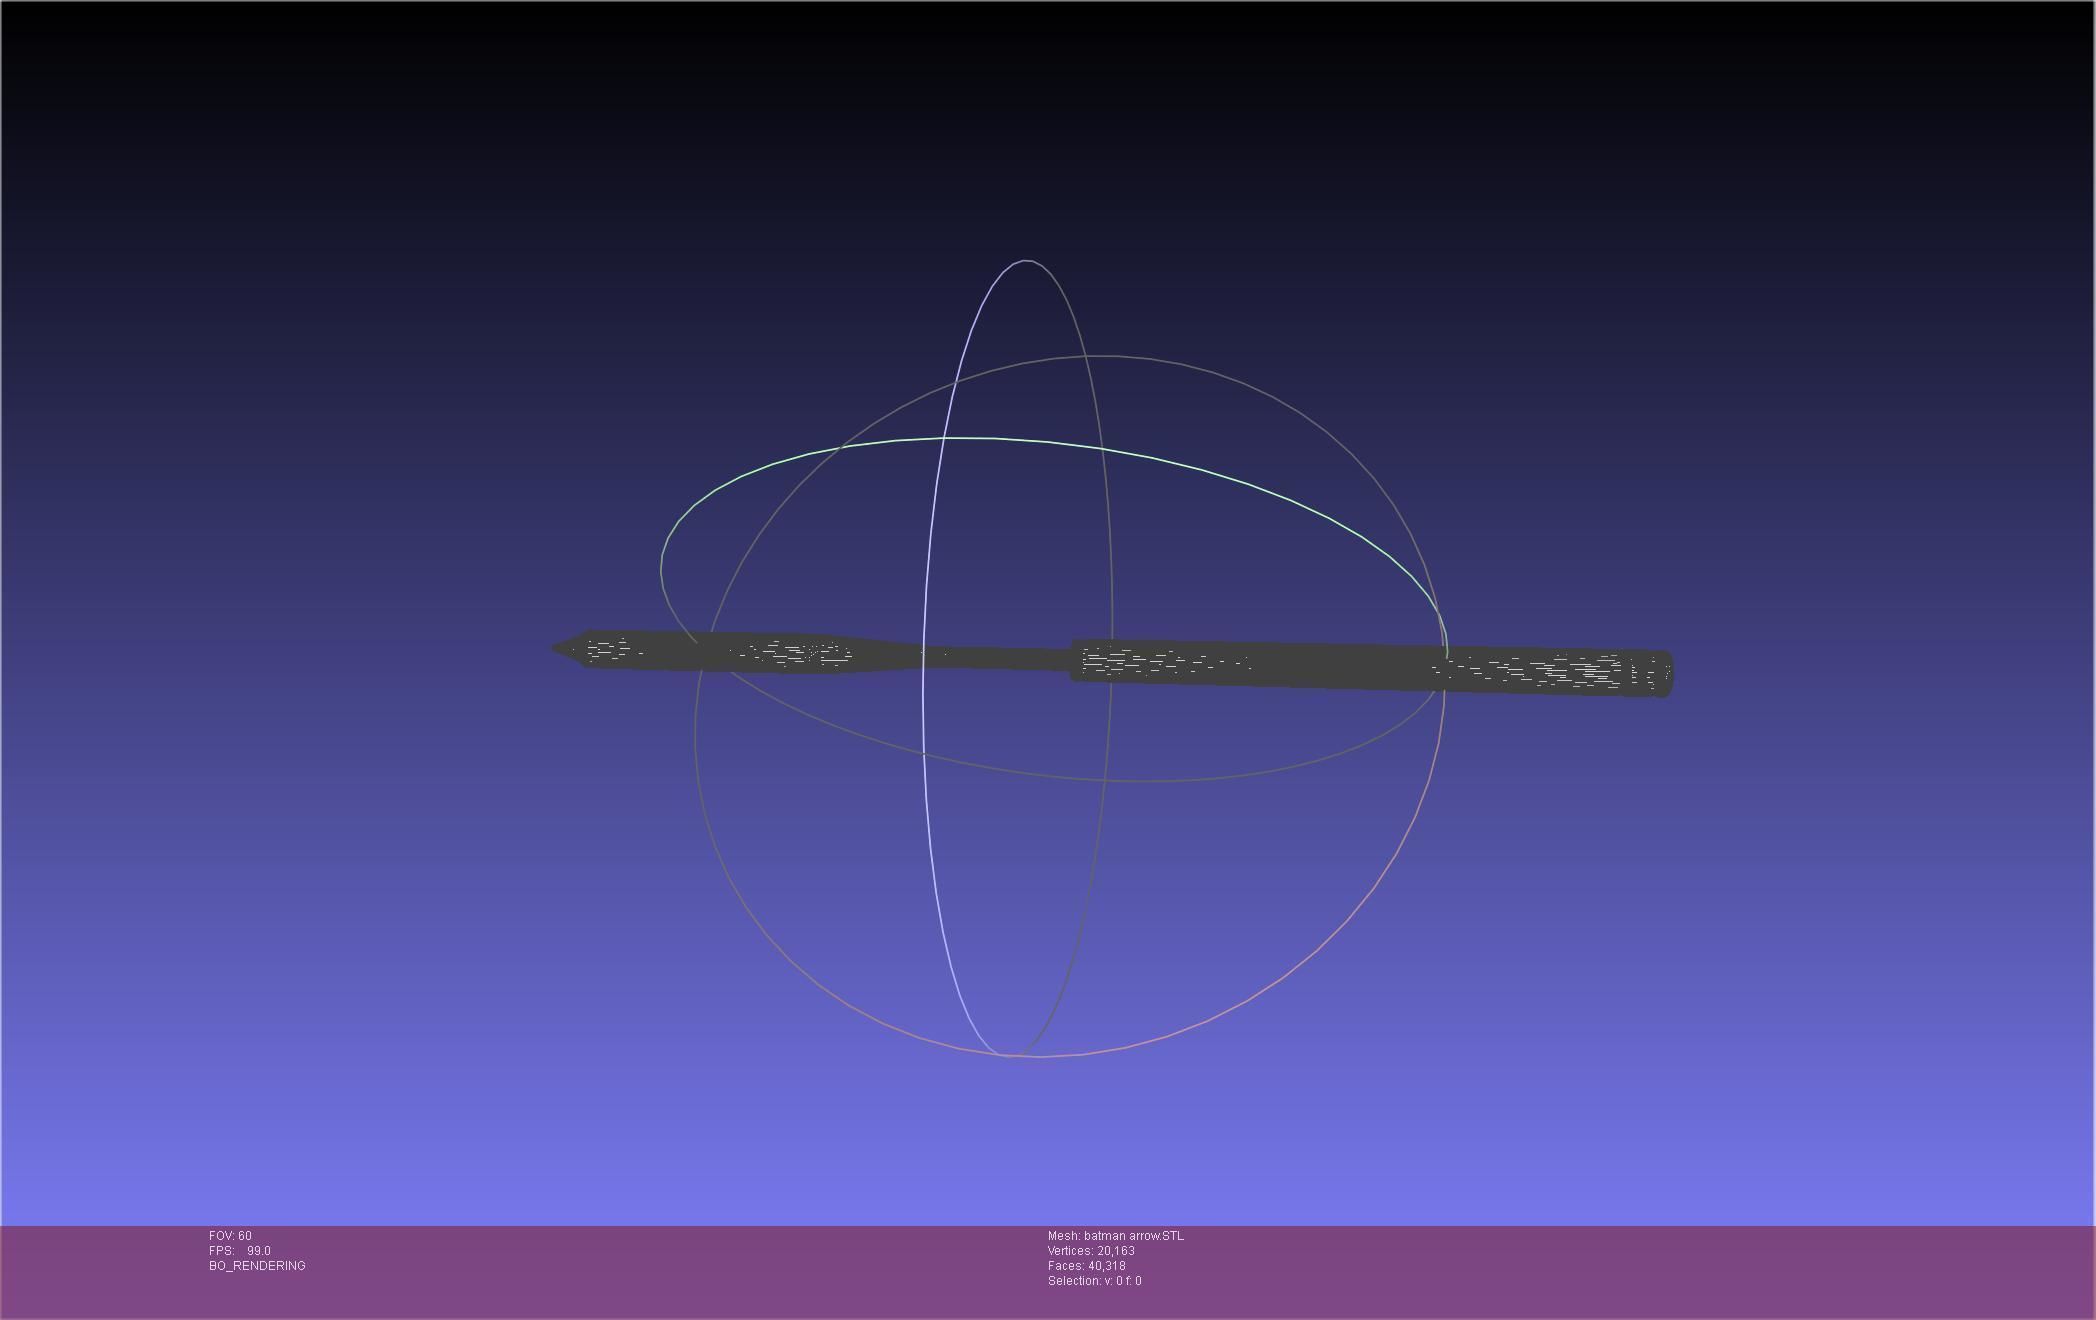Click the top of the blue trackball ring
2096x1320 pixels.
1026,261
